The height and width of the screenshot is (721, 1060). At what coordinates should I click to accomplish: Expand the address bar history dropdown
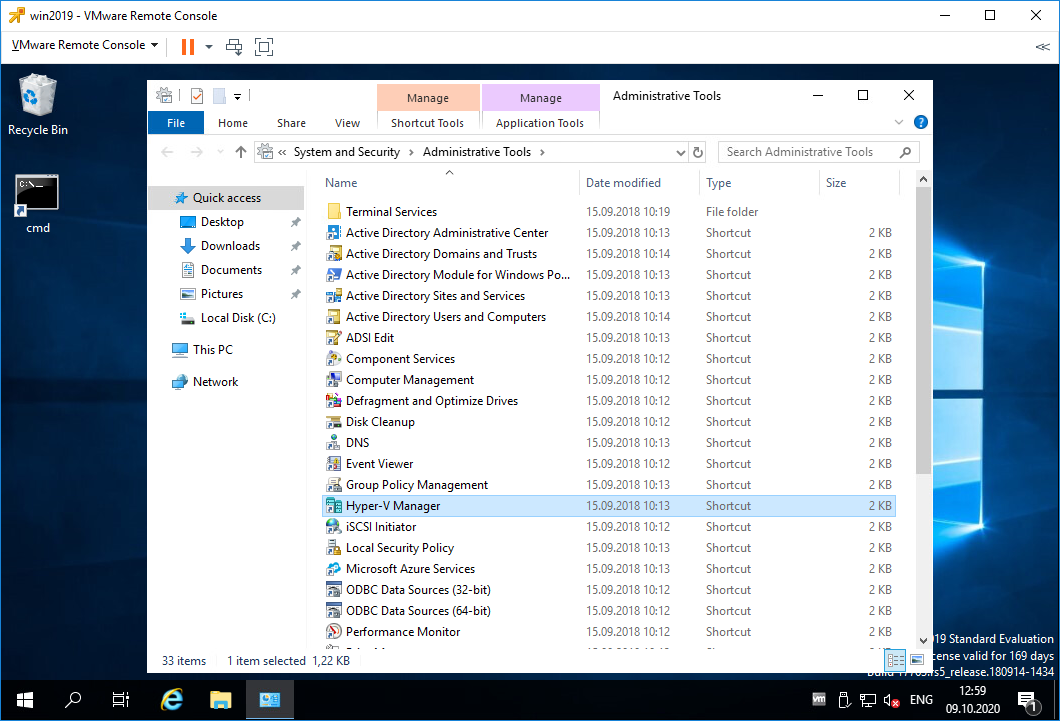(x=680, y=153)
